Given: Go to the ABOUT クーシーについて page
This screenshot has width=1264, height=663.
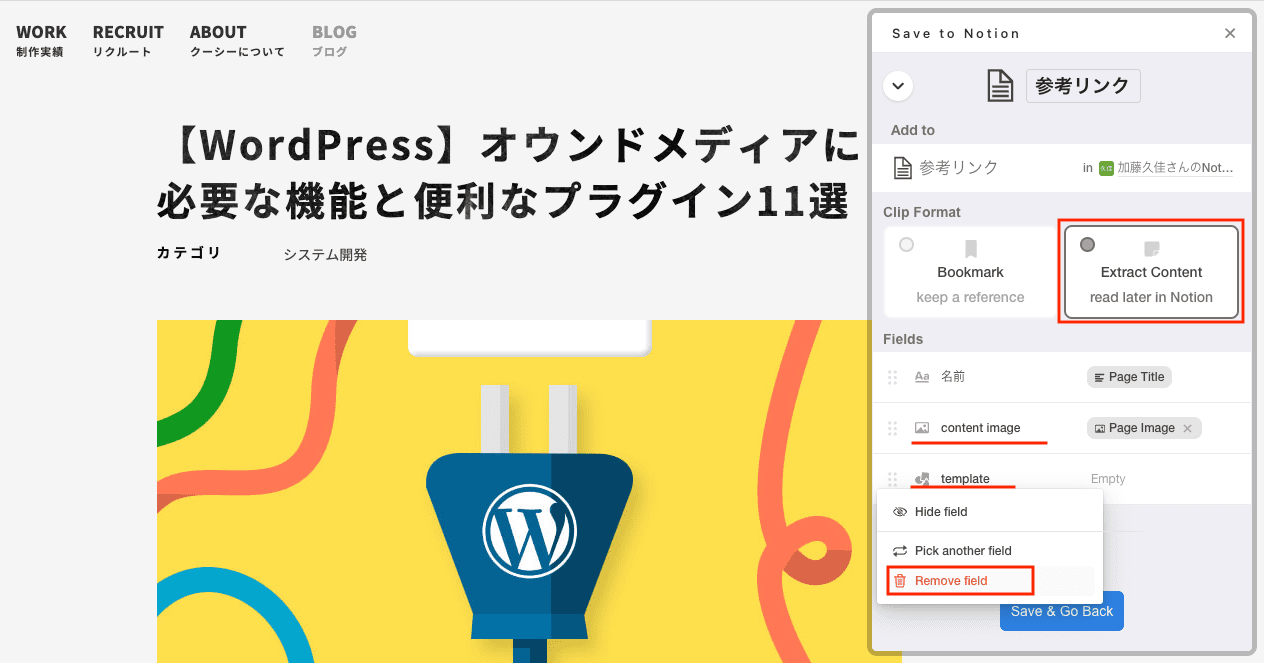Looking at the screenshot, I should [x=237, y=40].
